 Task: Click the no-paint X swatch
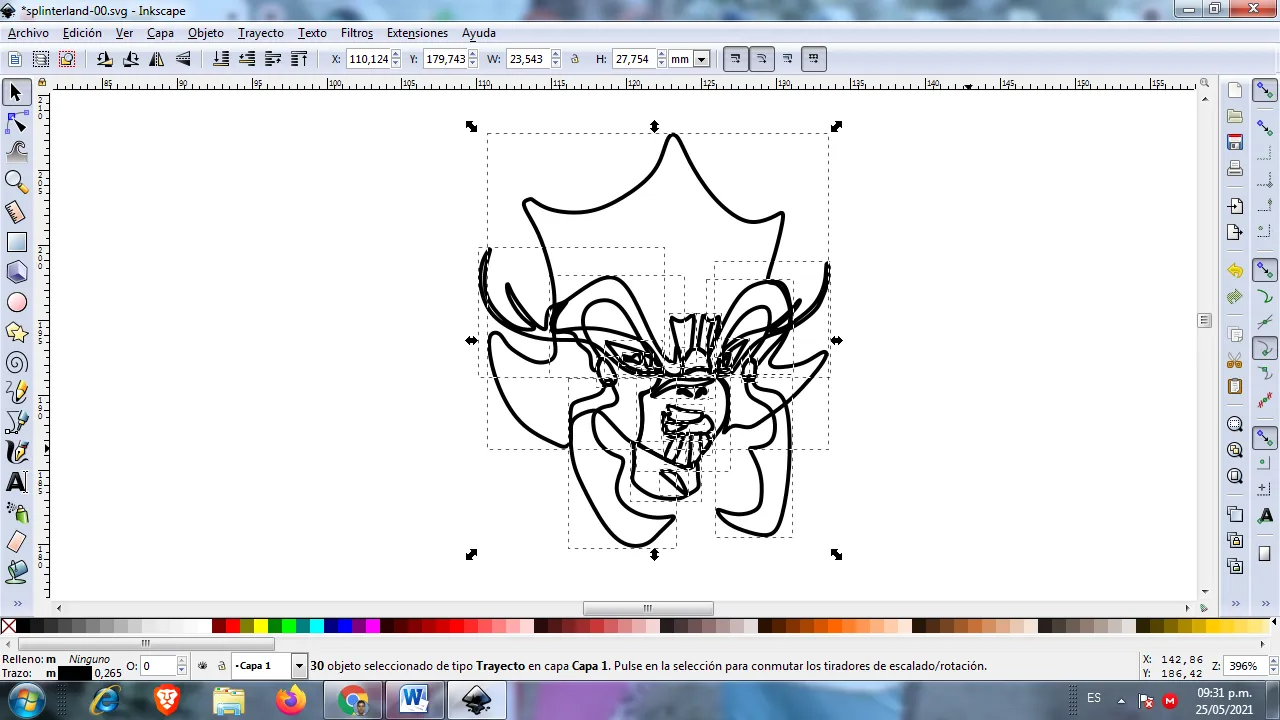point(9,627)
